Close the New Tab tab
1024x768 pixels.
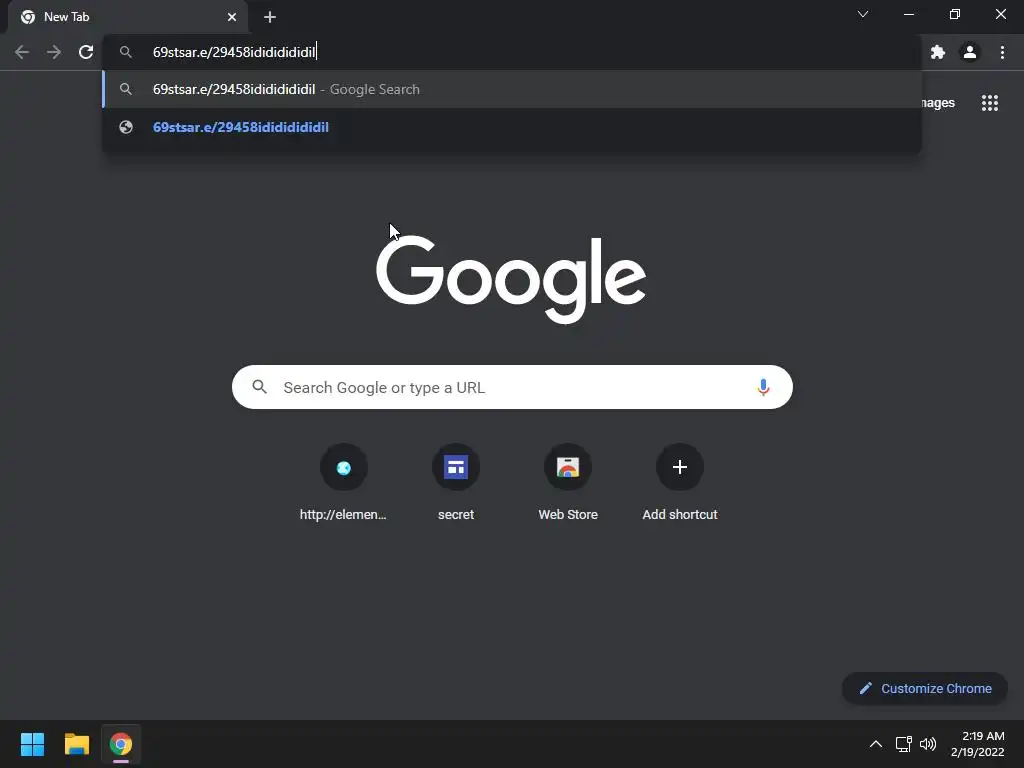coord(232,17)
